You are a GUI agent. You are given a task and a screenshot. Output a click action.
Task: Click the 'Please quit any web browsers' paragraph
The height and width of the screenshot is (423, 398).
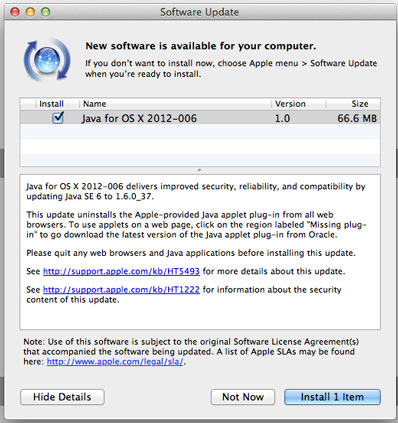tap(191, 253)
